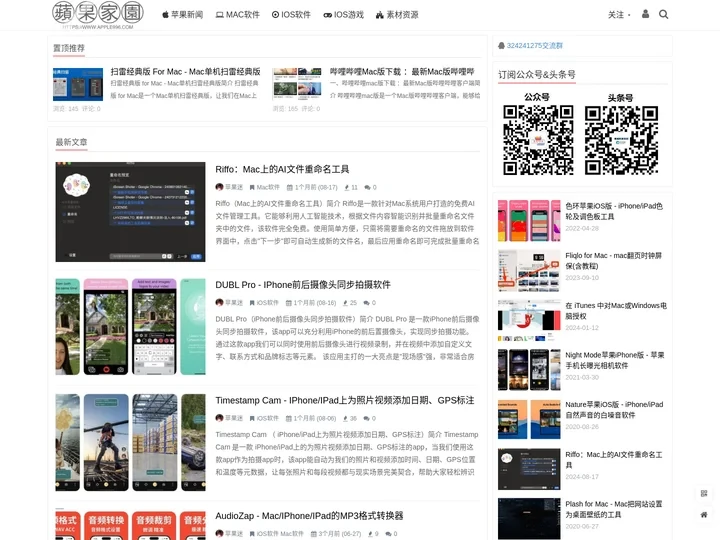Viewport: 720px width, 540px height.
Task: Open 扫雷经典版 For Mac pinned article
Action: 186,72
